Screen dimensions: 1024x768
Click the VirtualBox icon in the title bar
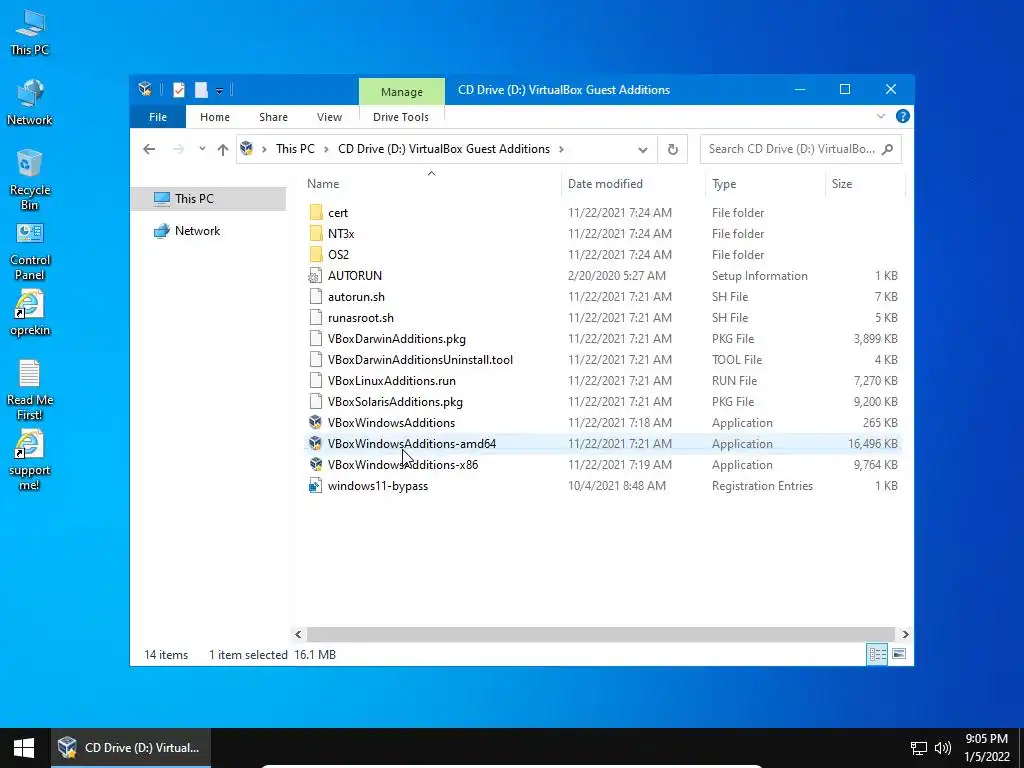[x=145, y=89]
